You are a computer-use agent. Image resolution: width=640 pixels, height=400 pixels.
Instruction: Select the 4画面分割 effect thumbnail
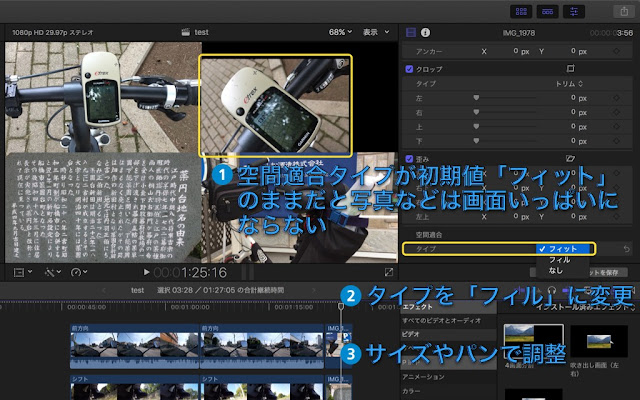tap(533, 342)
